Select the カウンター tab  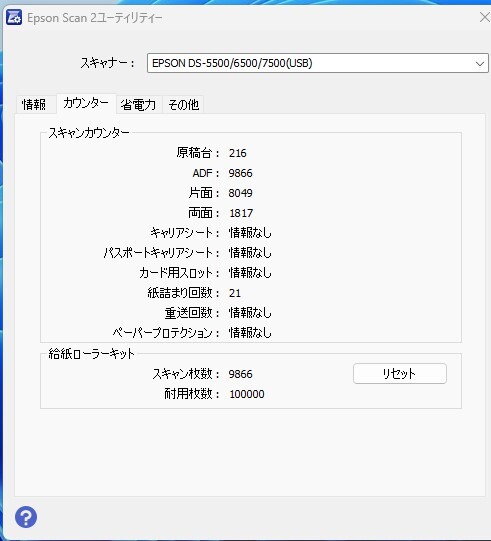(86, 103)
